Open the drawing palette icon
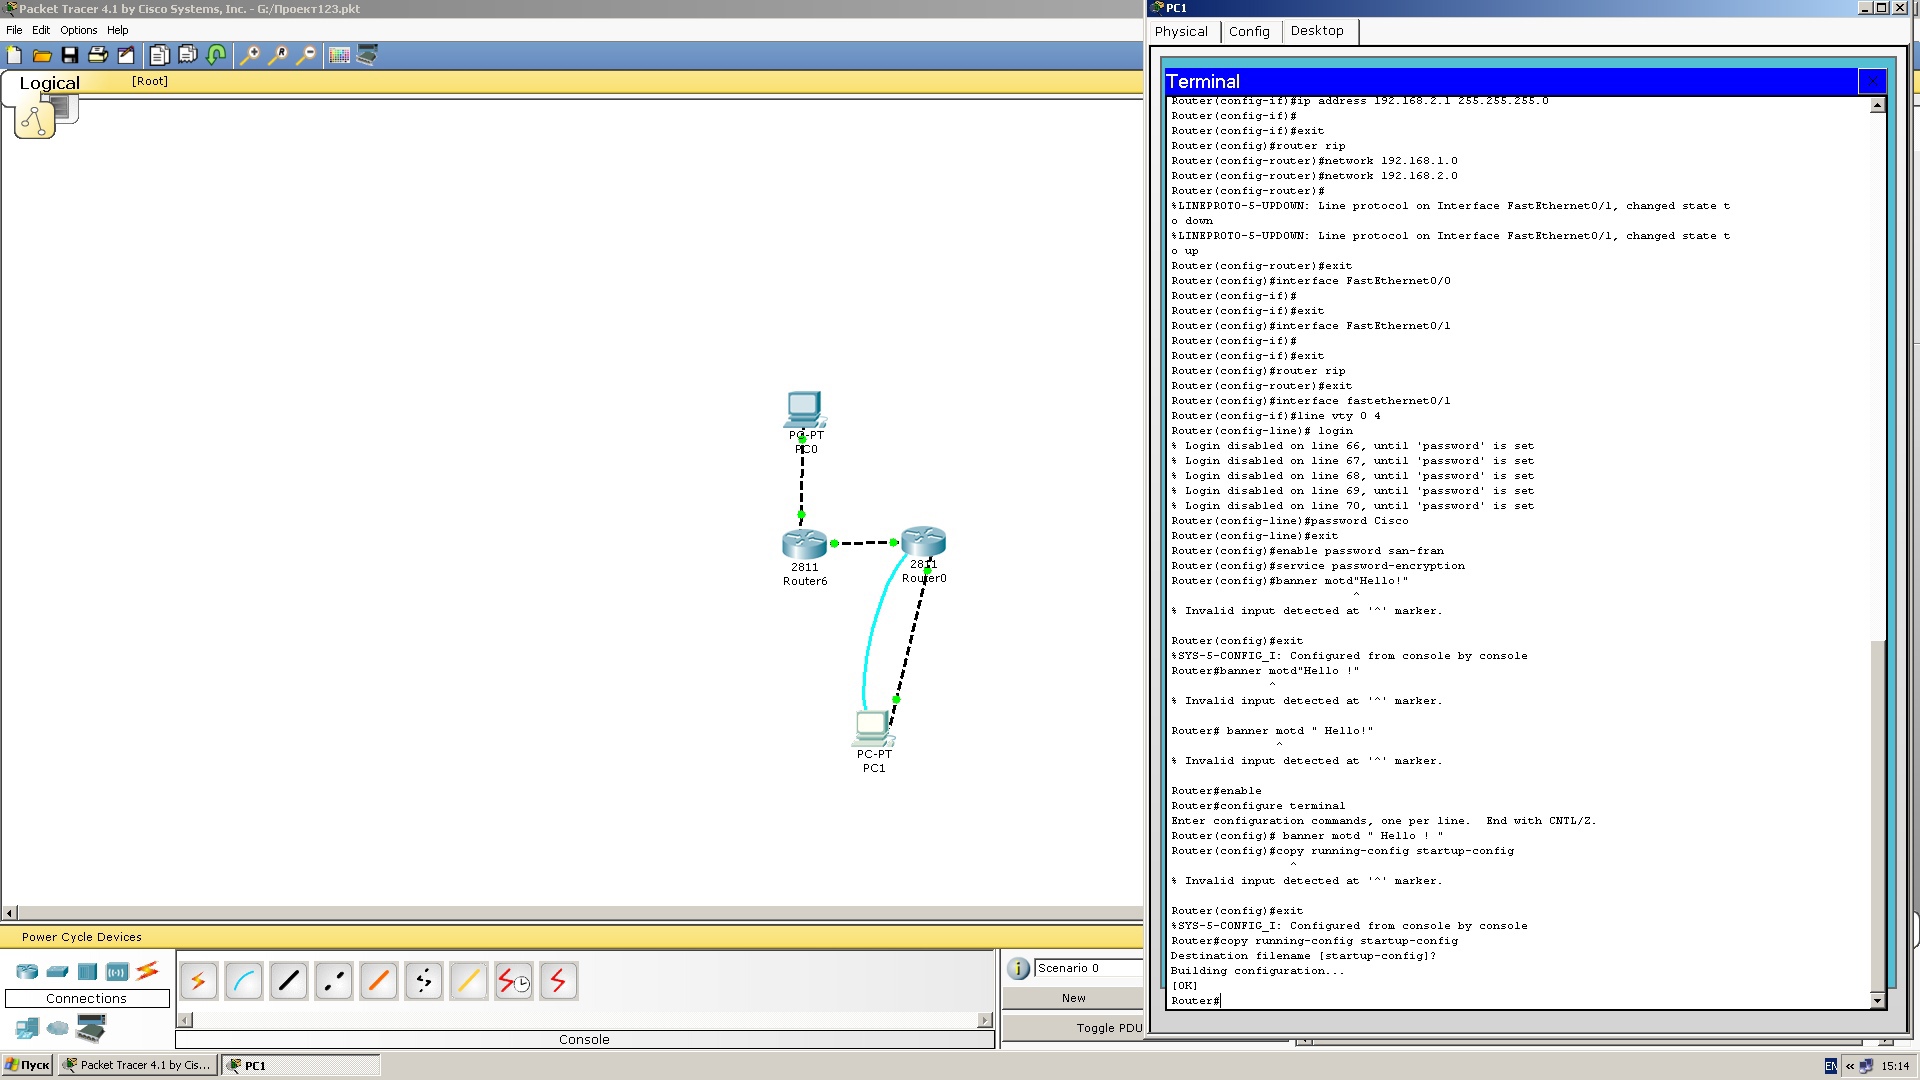1920x1080 pixels. (x=340, y=55)
